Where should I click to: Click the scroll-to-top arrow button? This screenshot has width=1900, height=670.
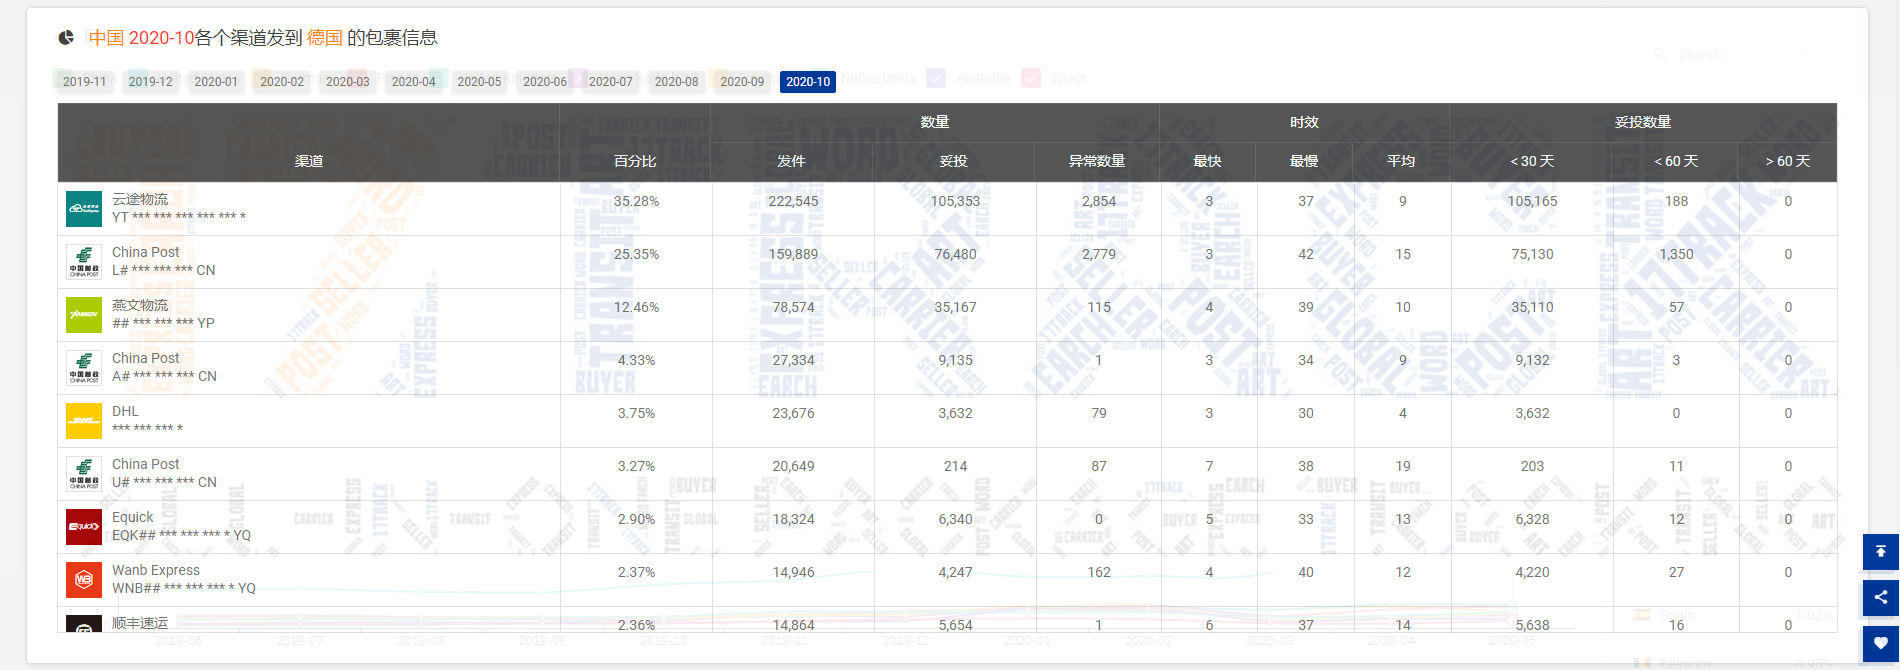[1880, 551]
